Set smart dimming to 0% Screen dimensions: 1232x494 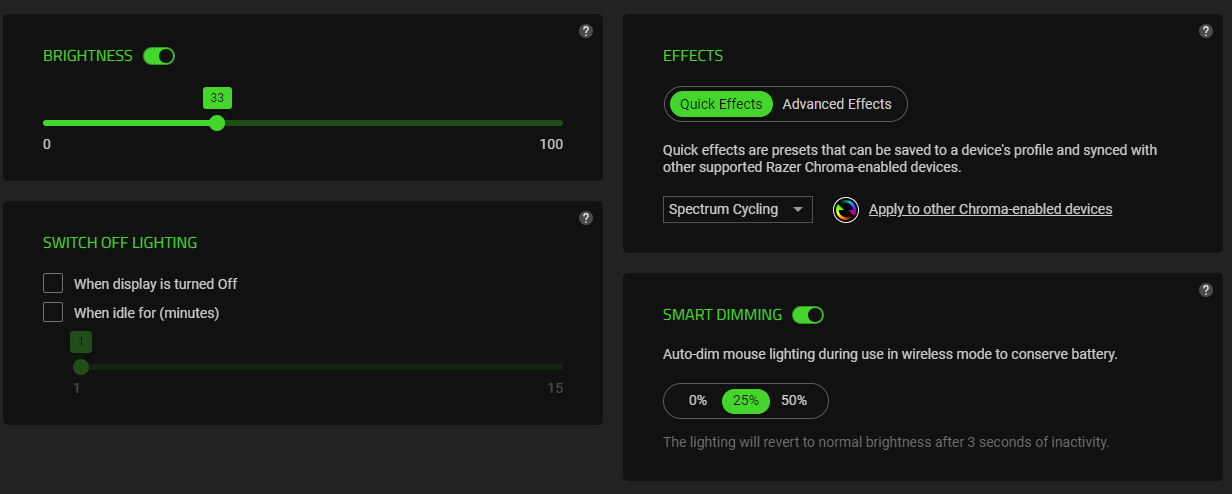pyautogui.click(x=698, y=401)
